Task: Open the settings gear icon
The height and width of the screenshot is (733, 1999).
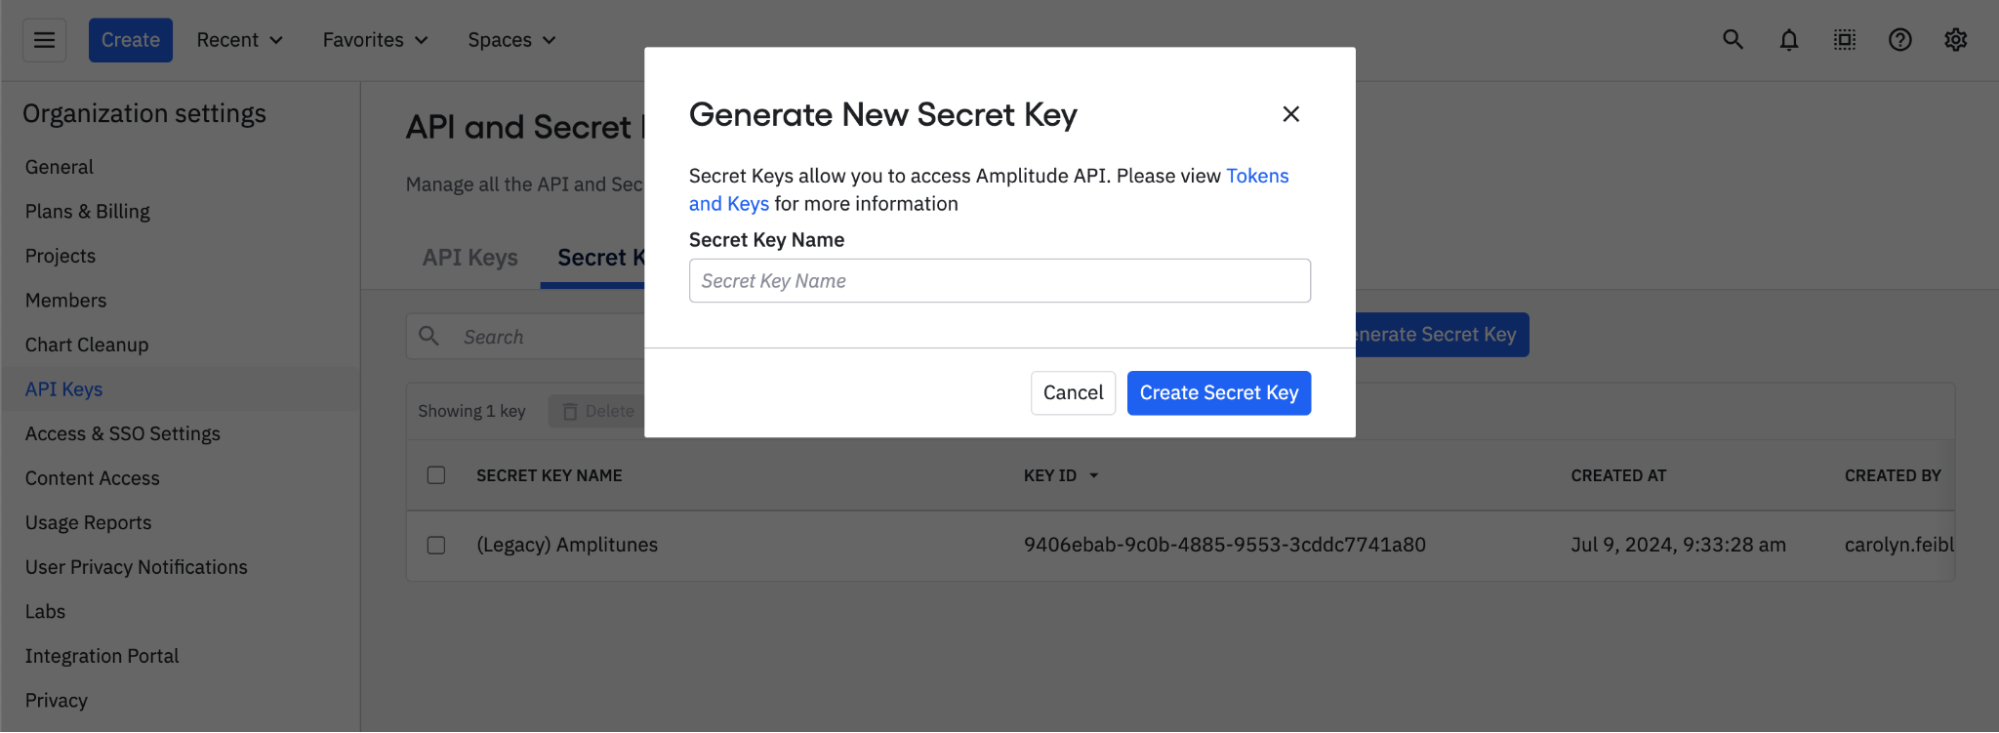Action: 1955,40
